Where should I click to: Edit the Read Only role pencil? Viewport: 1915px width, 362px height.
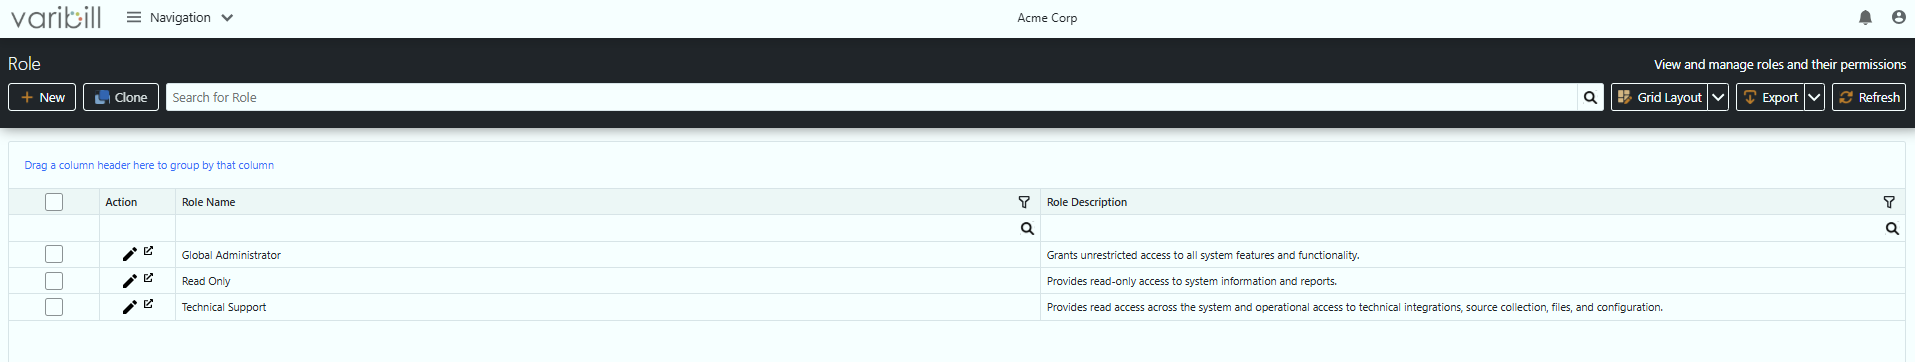pyautogui.click(x=129, y=281)
